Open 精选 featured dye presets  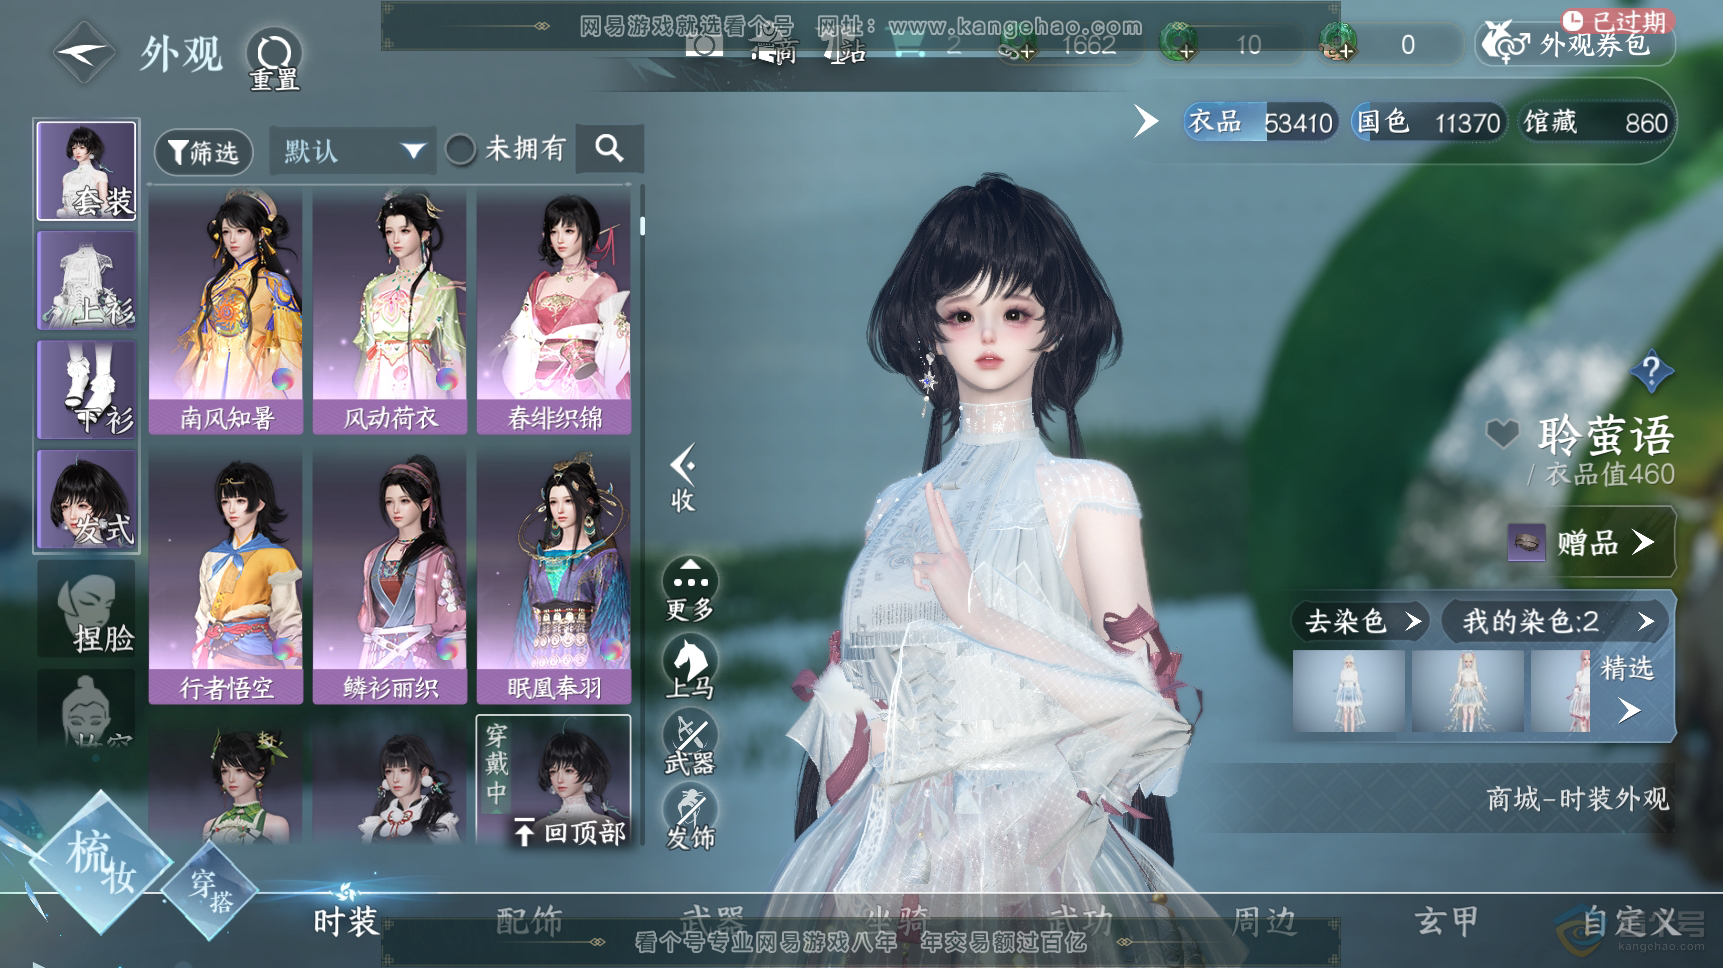(1628, 689)
